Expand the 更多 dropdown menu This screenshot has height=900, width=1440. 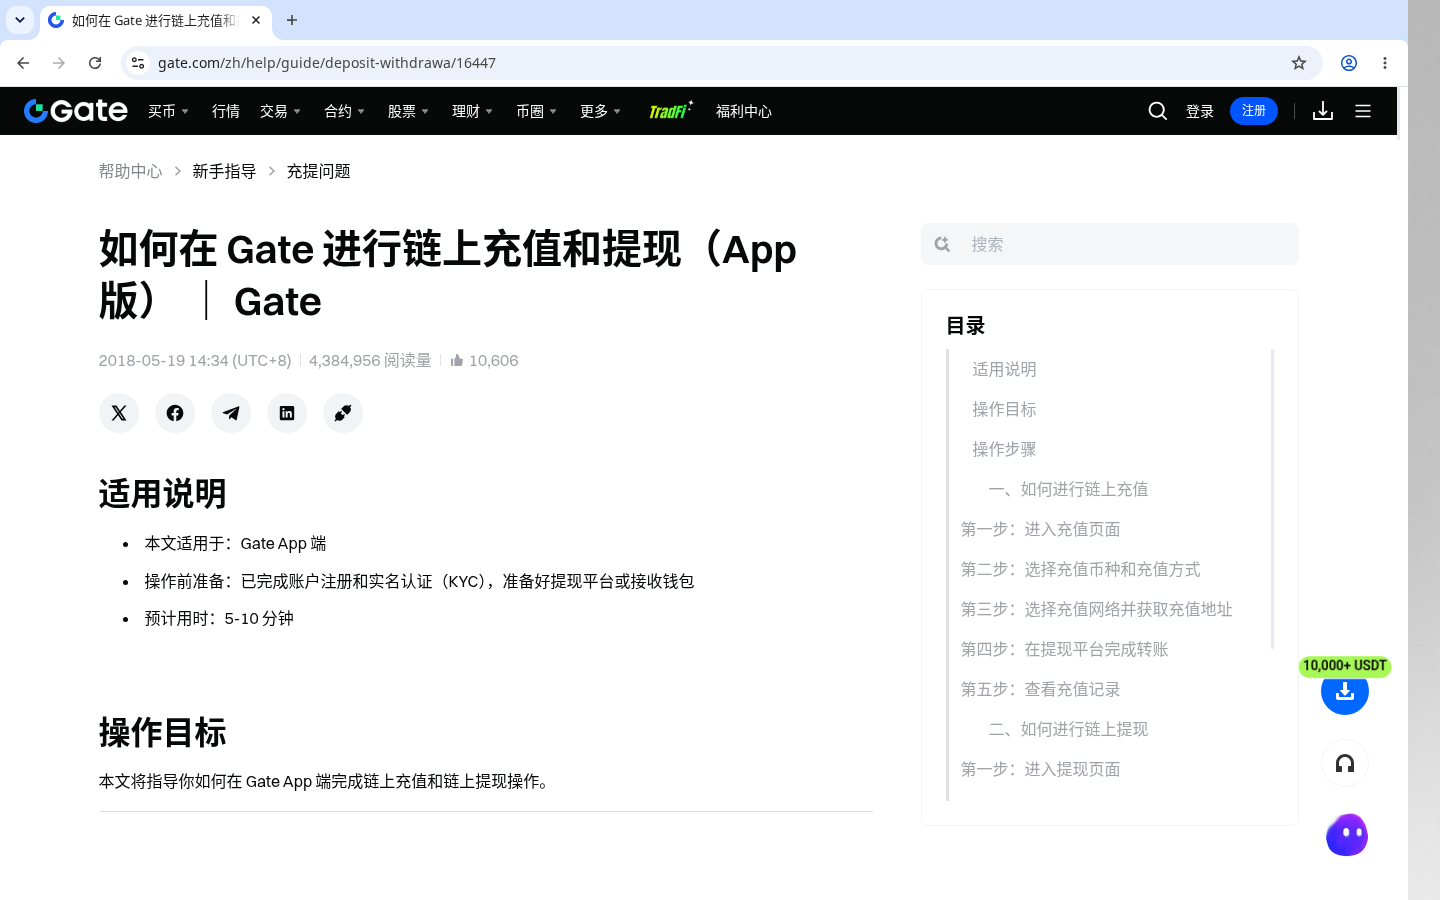click(x=600, y=111)
